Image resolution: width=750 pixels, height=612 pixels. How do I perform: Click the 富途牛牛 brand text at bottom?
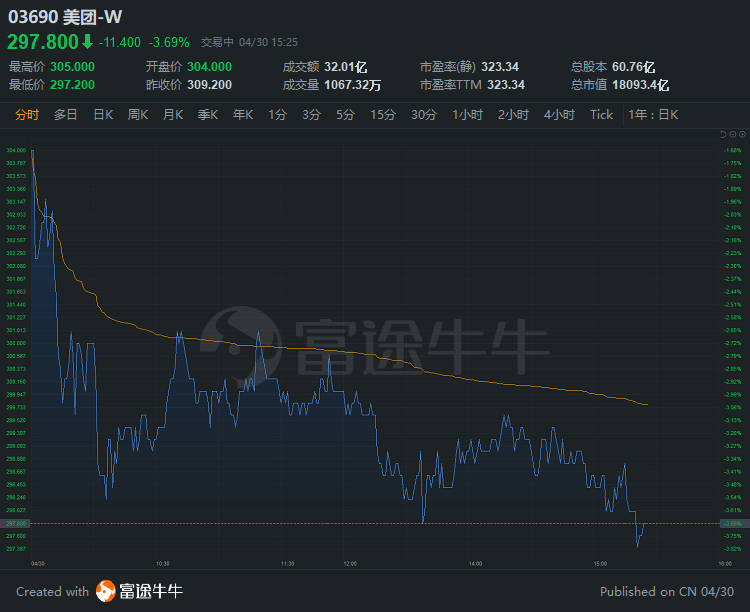[x=151, y=591]
